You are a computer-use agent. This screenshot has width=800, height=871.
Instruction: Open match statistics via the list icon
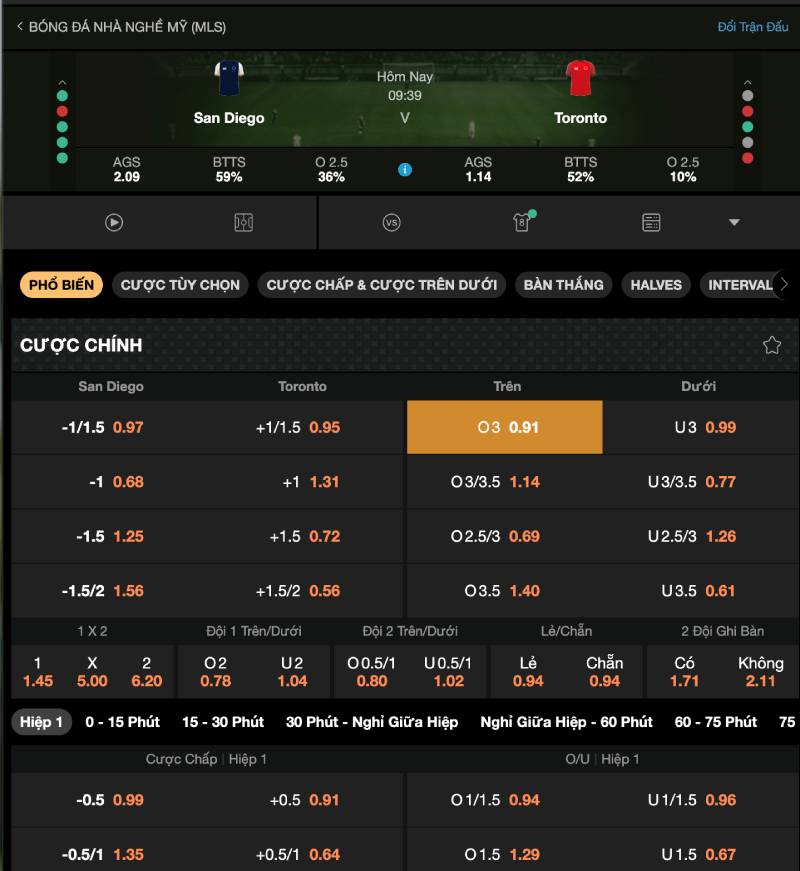coord(651,222)
